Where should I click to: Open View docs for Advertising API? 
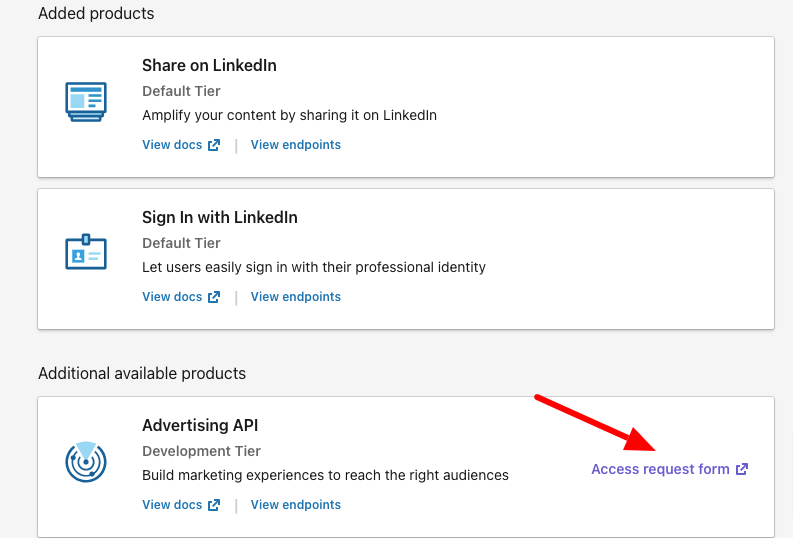click(181, 505)
